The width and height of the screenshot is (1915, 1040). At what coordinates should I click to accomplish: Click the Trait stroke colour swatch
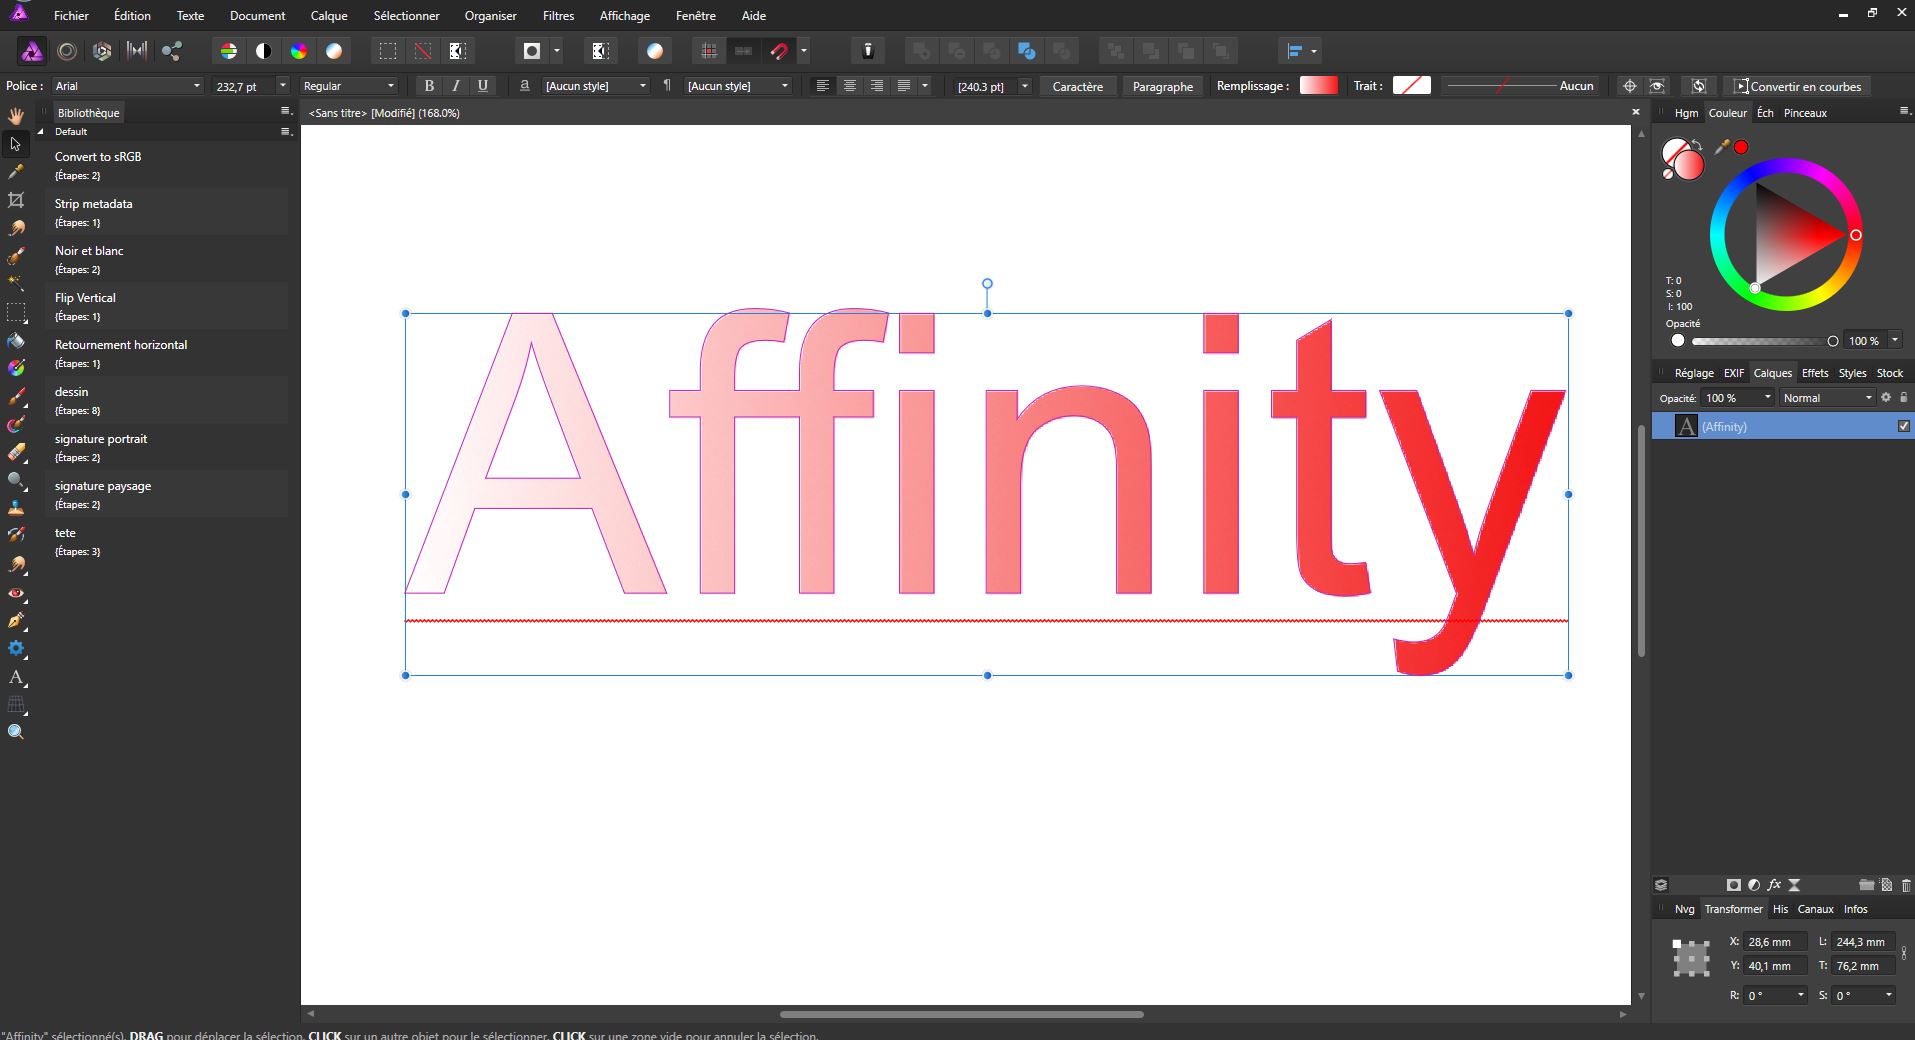coord(1412,86)
